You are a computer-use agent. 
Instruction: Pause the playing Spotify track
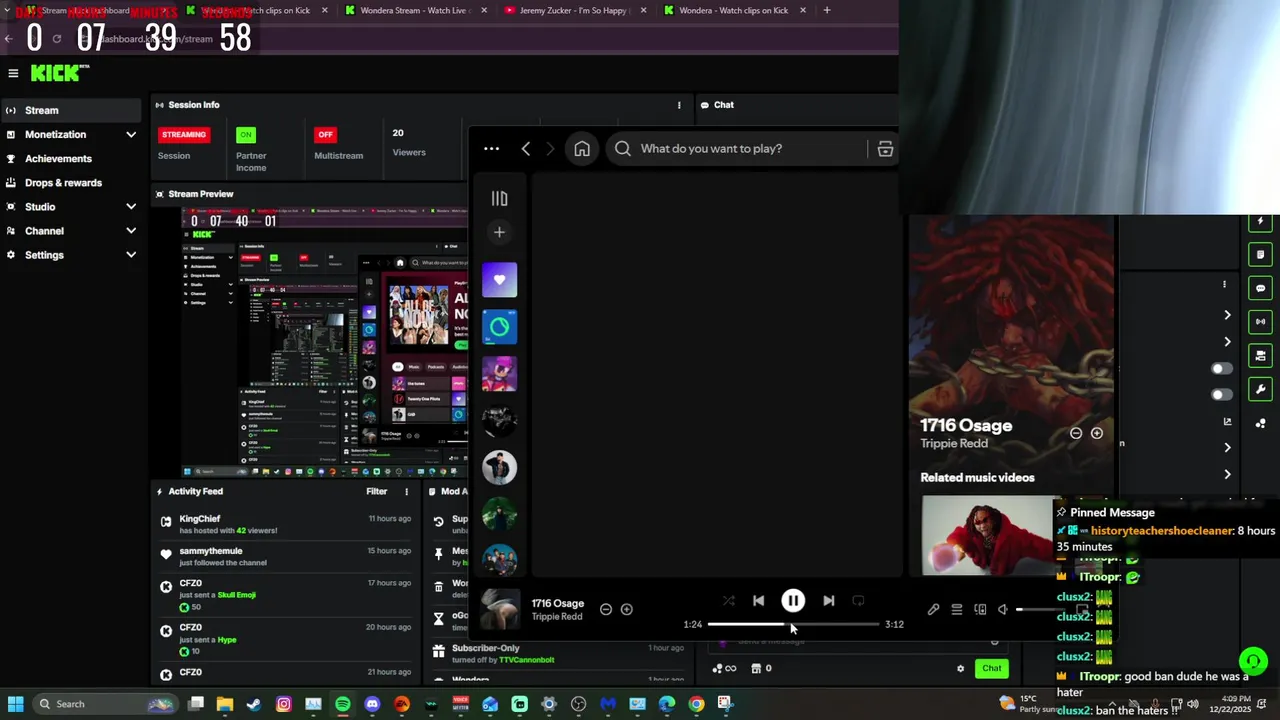(792, 601)
